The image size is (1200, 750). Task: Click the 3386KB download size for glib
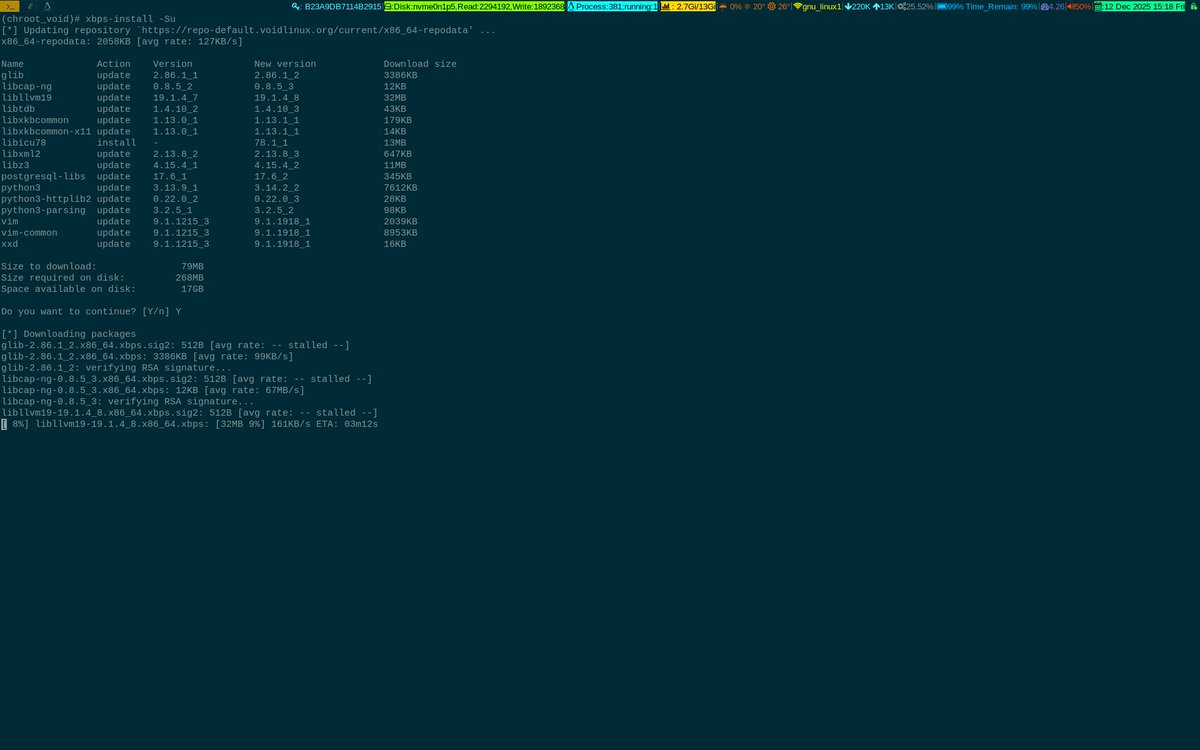[x=403, y=75]
